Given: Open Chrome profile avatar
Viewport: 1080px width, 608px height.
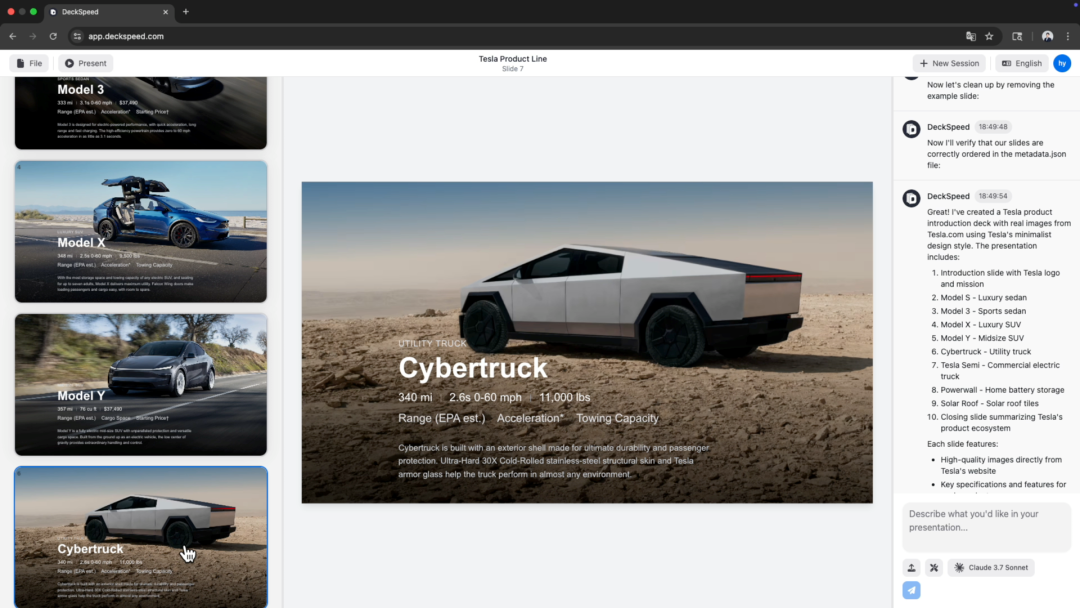Looking at the screenshot, I should click(x=1047, y=36).
